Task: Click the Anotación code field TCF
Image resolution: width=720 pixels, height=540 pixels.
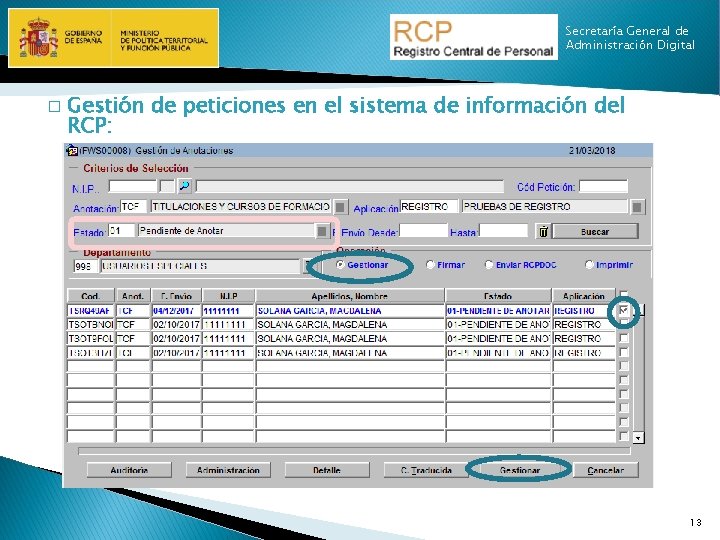Action: point(133,207)
